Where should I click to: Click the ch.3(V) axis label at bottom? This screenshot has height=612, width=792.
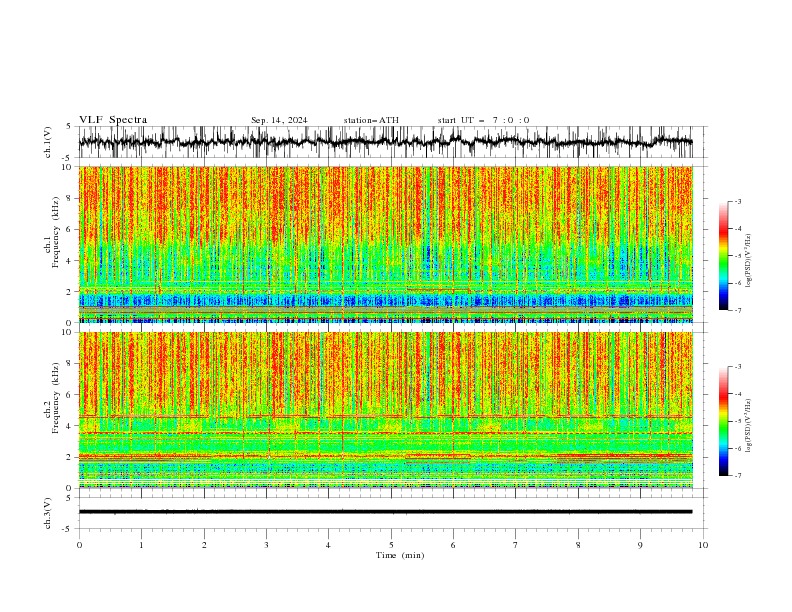(48, 513)
